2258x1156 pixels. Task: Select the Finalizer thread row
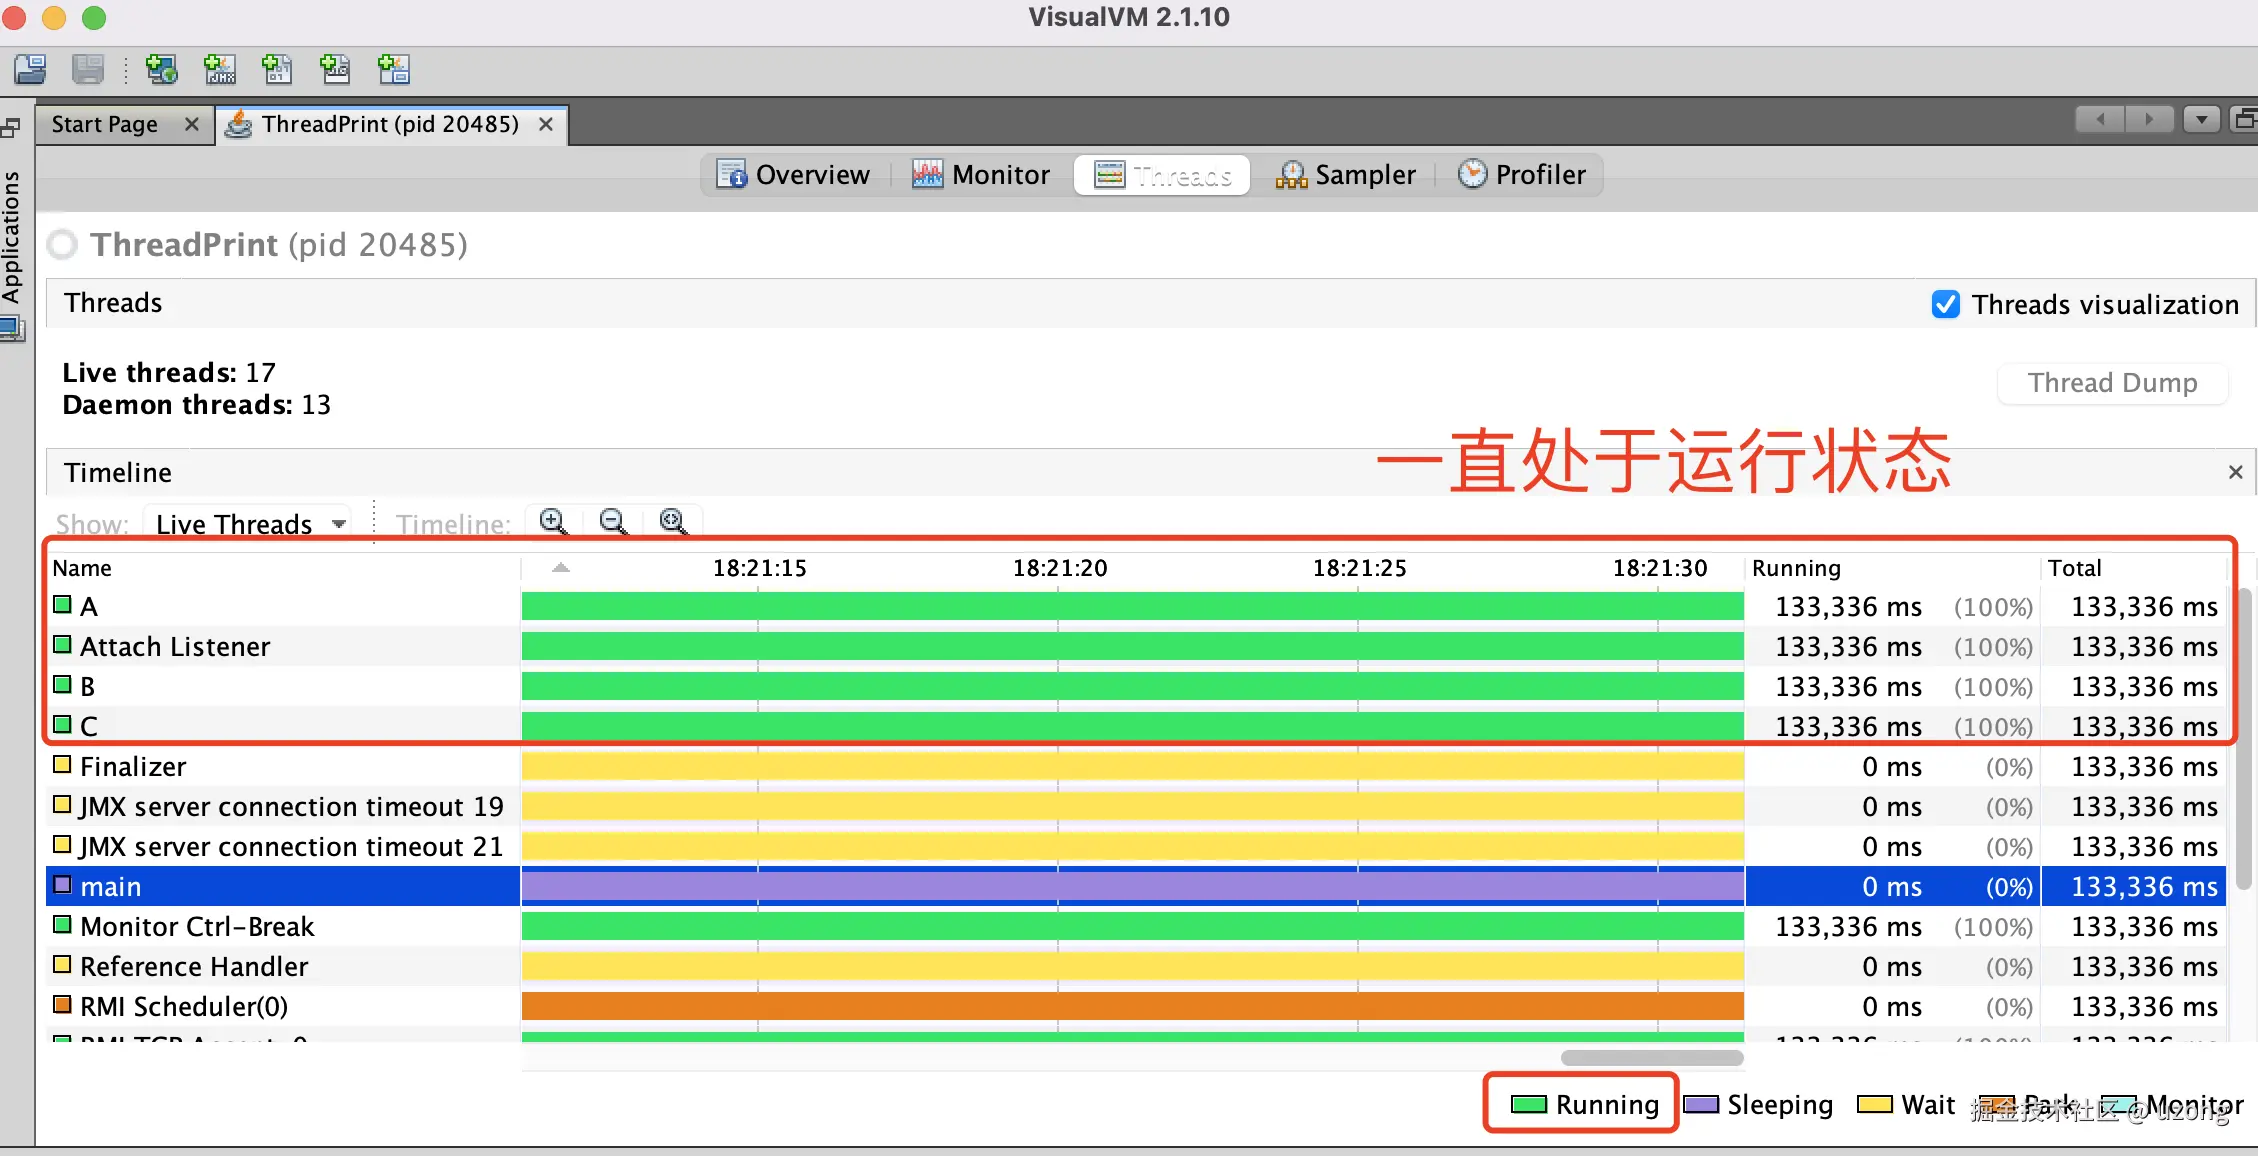click(133, 767)
